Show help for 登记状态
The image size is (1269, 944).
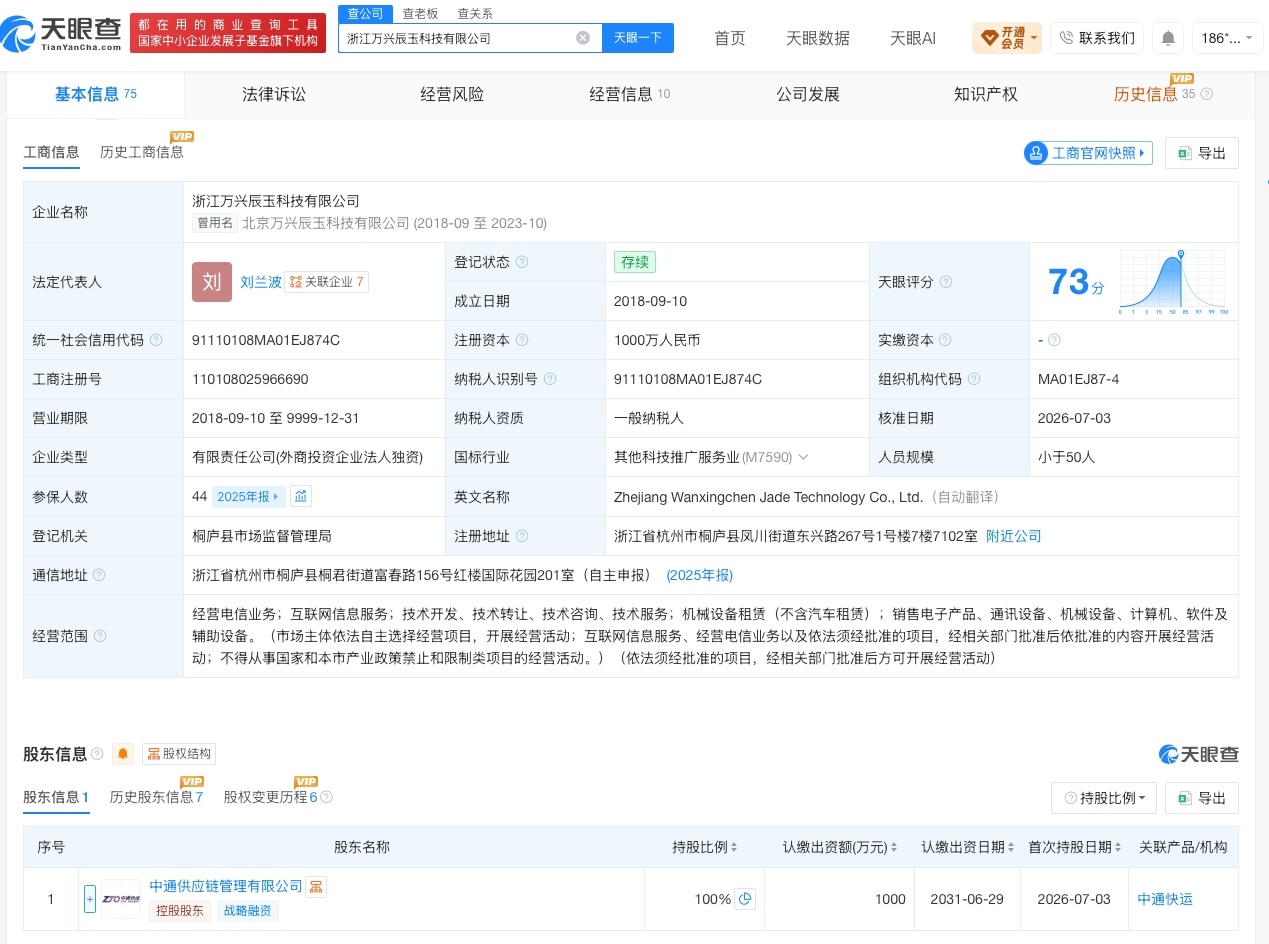(522, 262)
